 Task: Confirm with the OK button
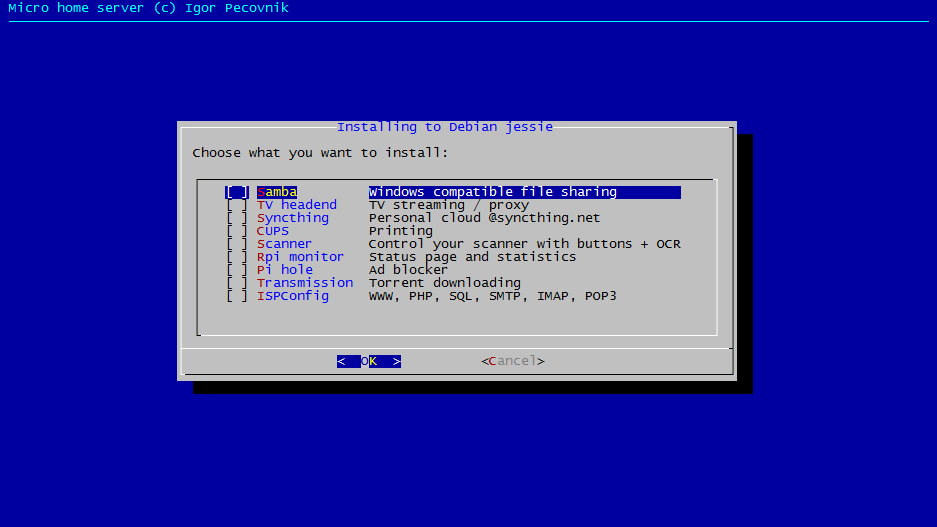pos(369,361)
